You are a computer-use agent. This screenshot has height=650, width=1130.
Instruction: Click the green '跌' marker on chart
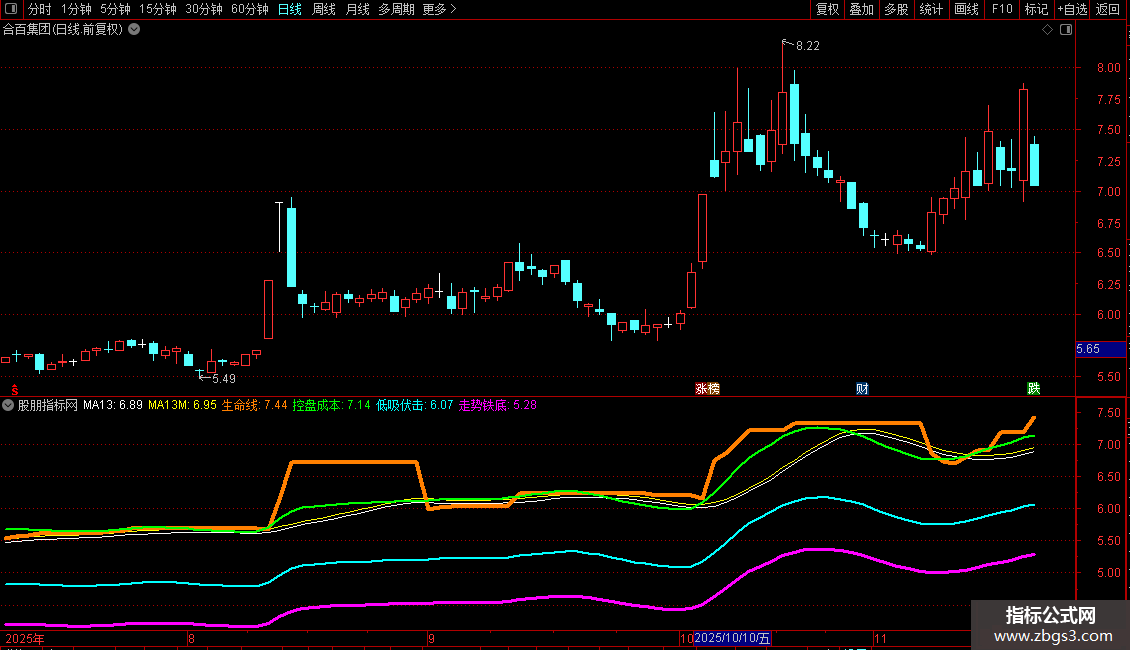[1033, 388]
